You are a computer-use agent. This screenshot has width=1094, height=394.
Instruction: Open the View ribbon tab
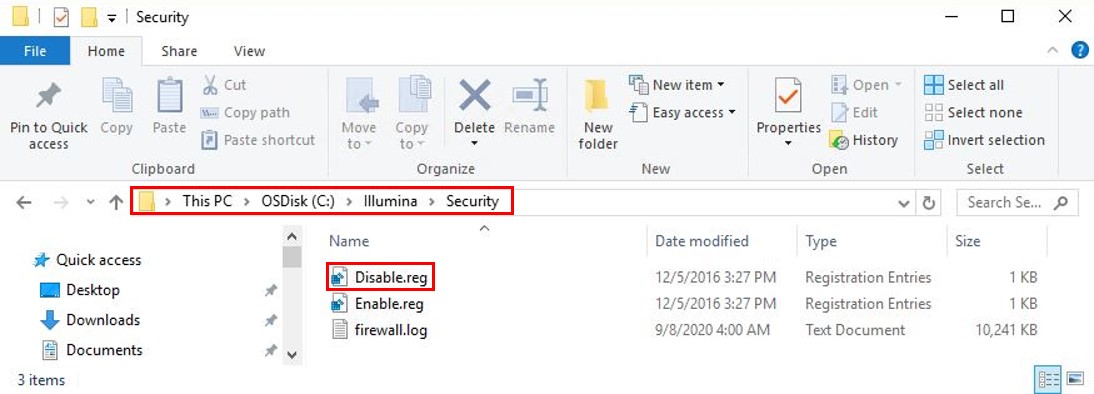pos(249,51)
